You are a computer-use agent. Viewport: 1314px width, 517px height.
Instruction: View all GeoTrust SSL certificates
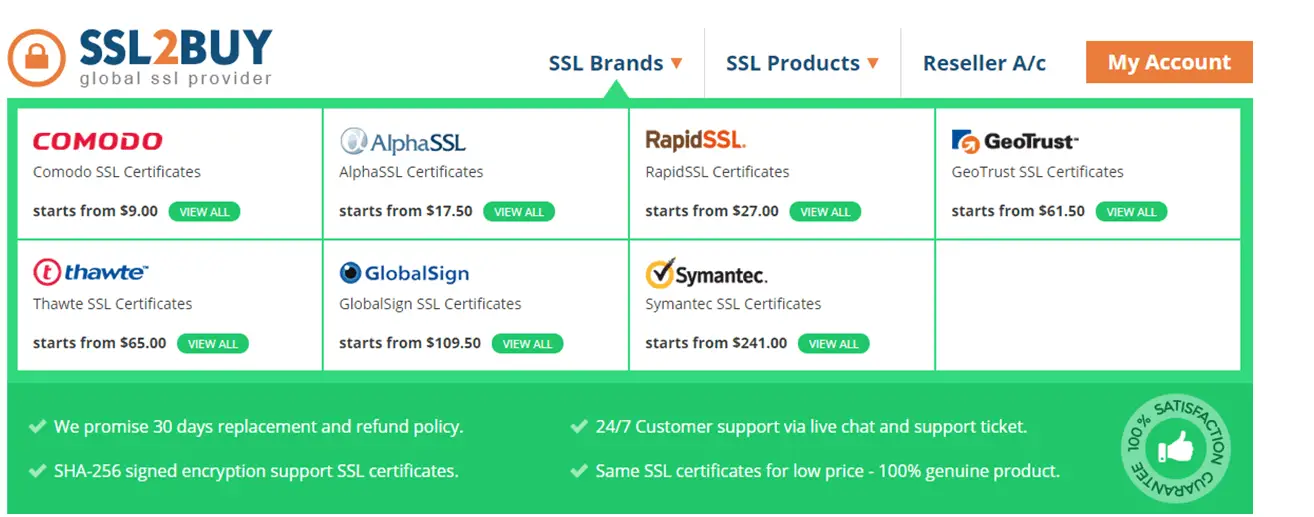(1131, 212)
